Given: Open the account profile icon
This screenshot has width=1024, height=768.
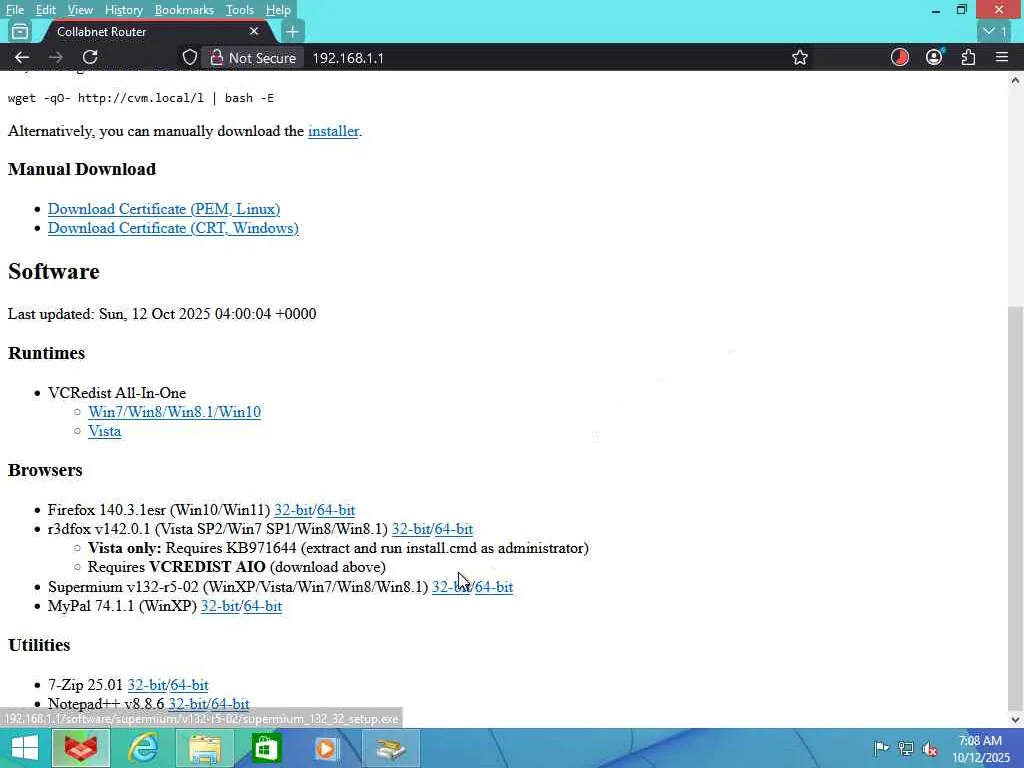Looking at the screenshot, I should tap(934, 57).
